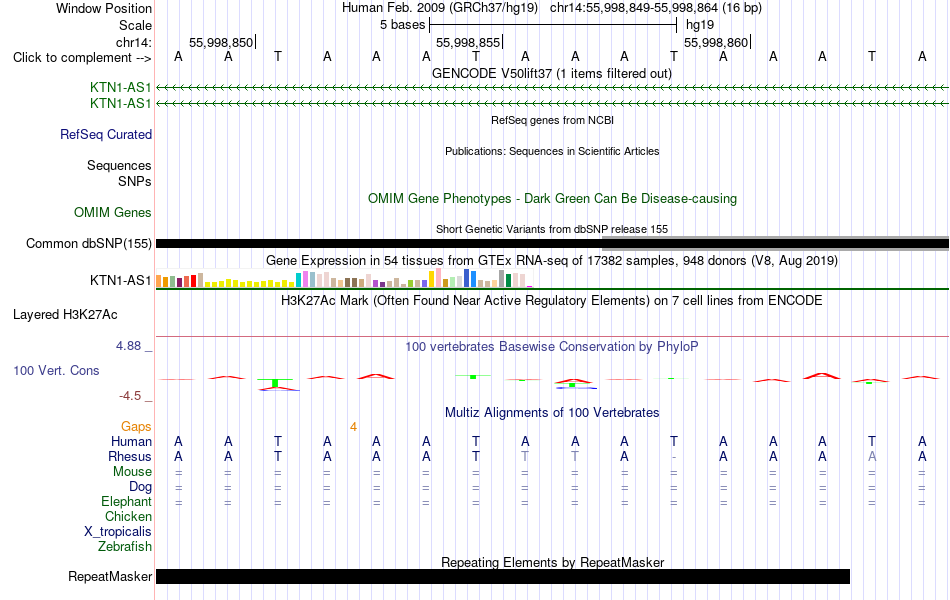950x600 pixels.
Task: Click the 'Short Genetic Variants from dbSNP' title
Action: click(552, 229)
